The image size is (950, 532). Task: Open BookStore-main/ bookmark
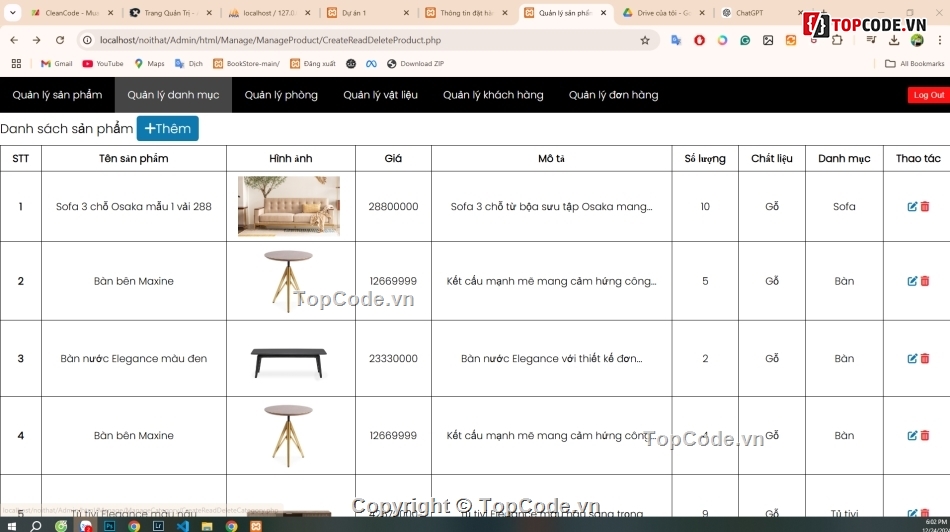pyautogui.click(x=247, y=64)
